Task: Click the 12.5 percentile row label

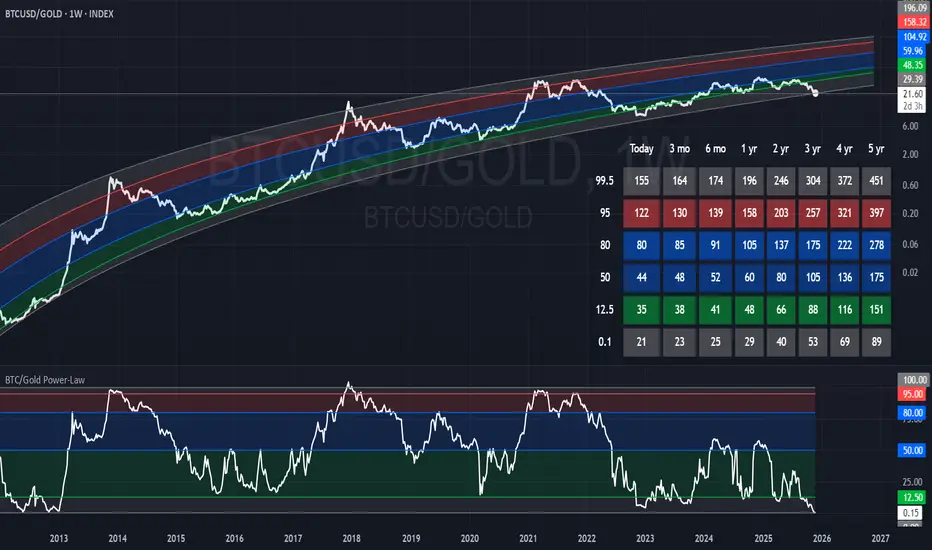Action: click(604, 310)
